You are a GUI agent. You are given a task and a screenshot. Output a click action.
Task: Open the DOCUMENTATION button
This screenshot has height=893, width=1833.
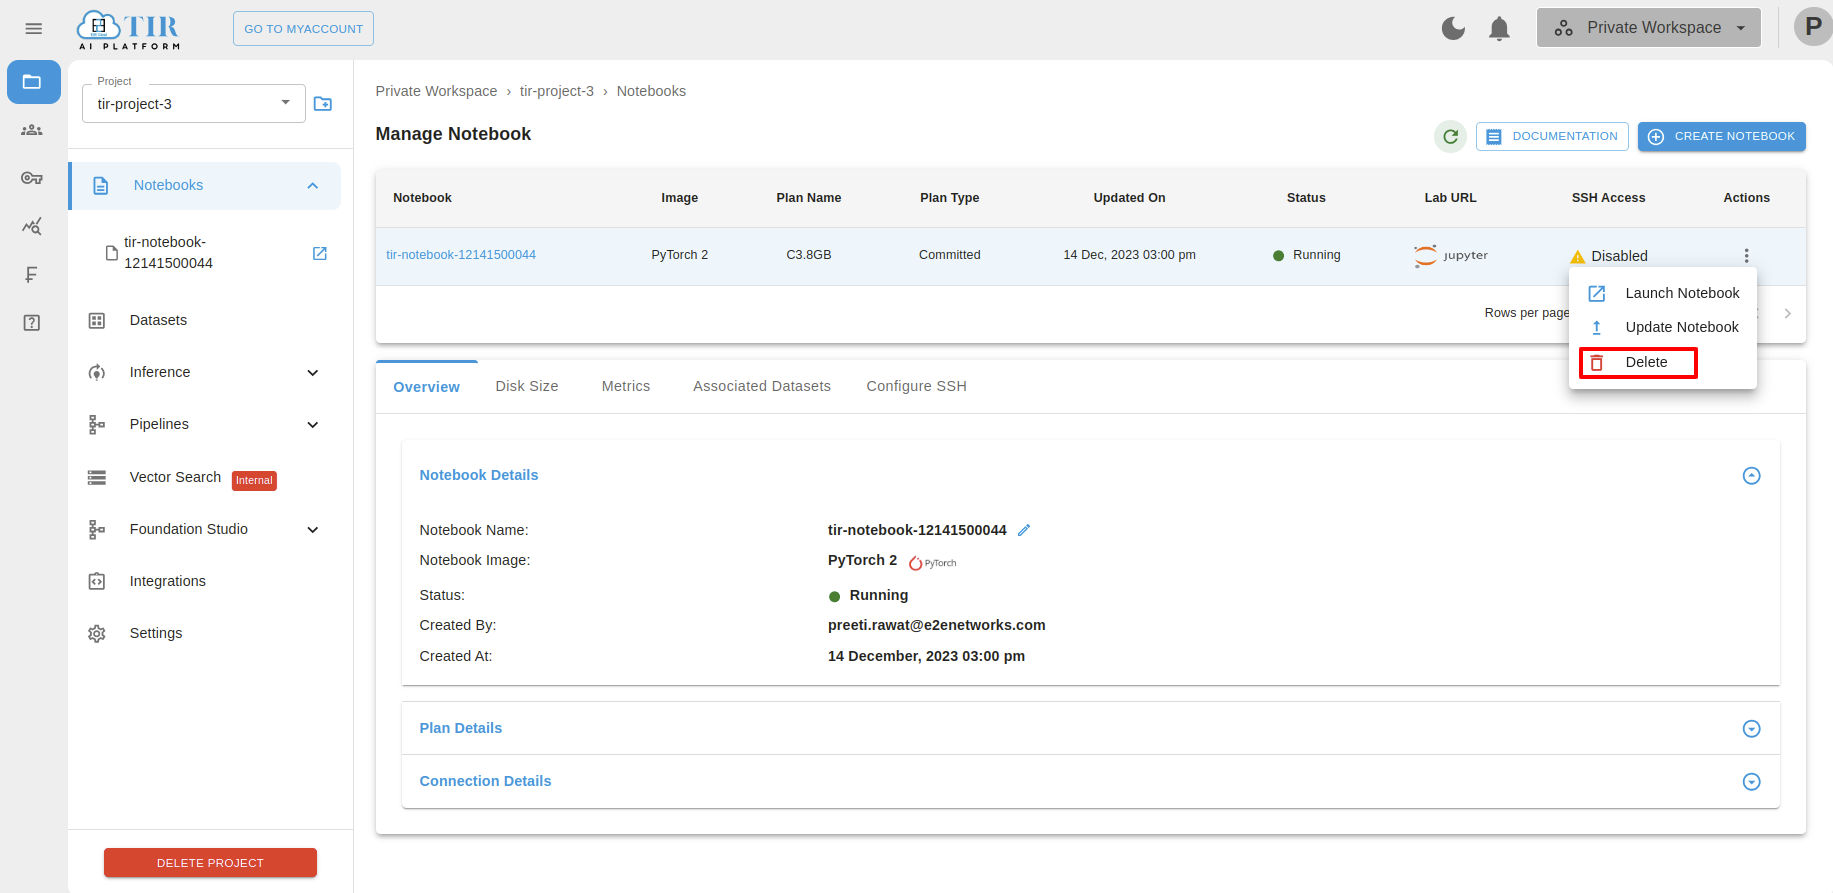pyautogui.click(x=1552, y=136)
